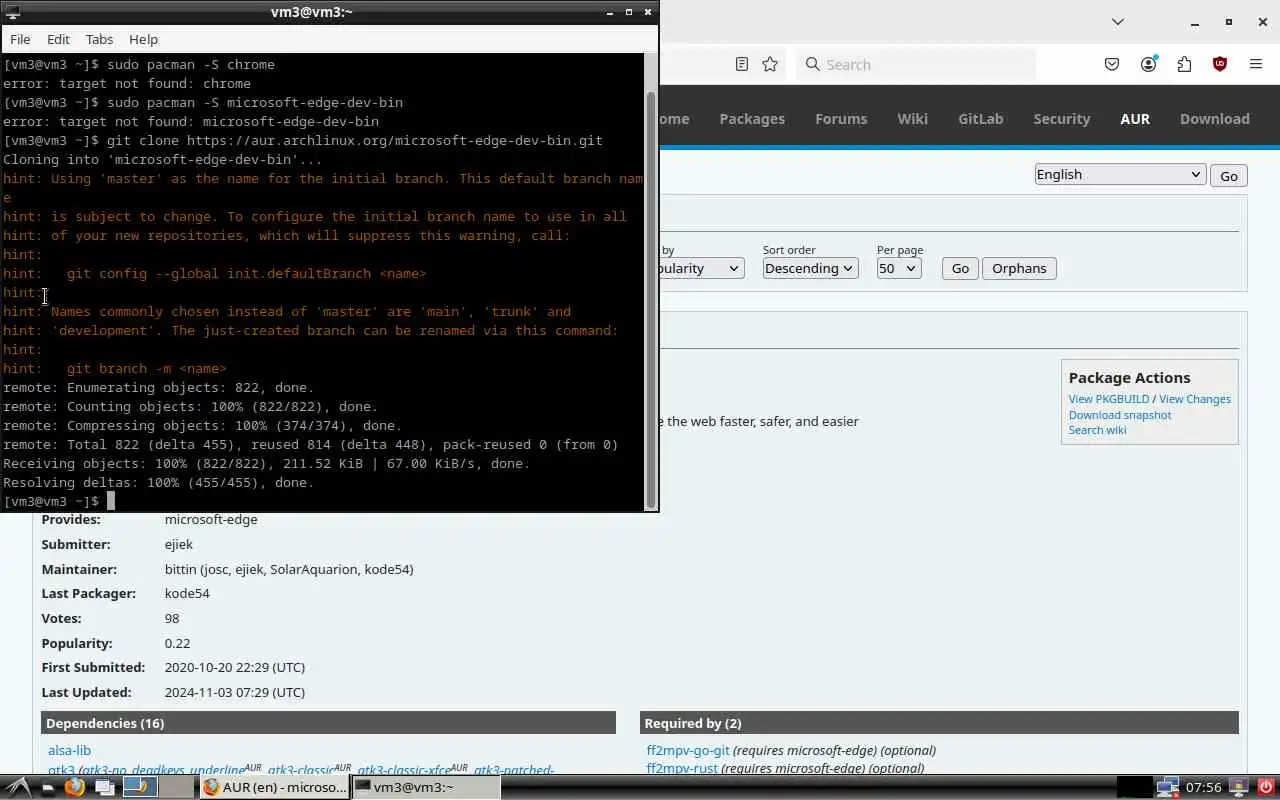The height and width of the screenshot is (800, 1280).
Task: Go to the Packages nav tab
Action: tap(752, 118)
